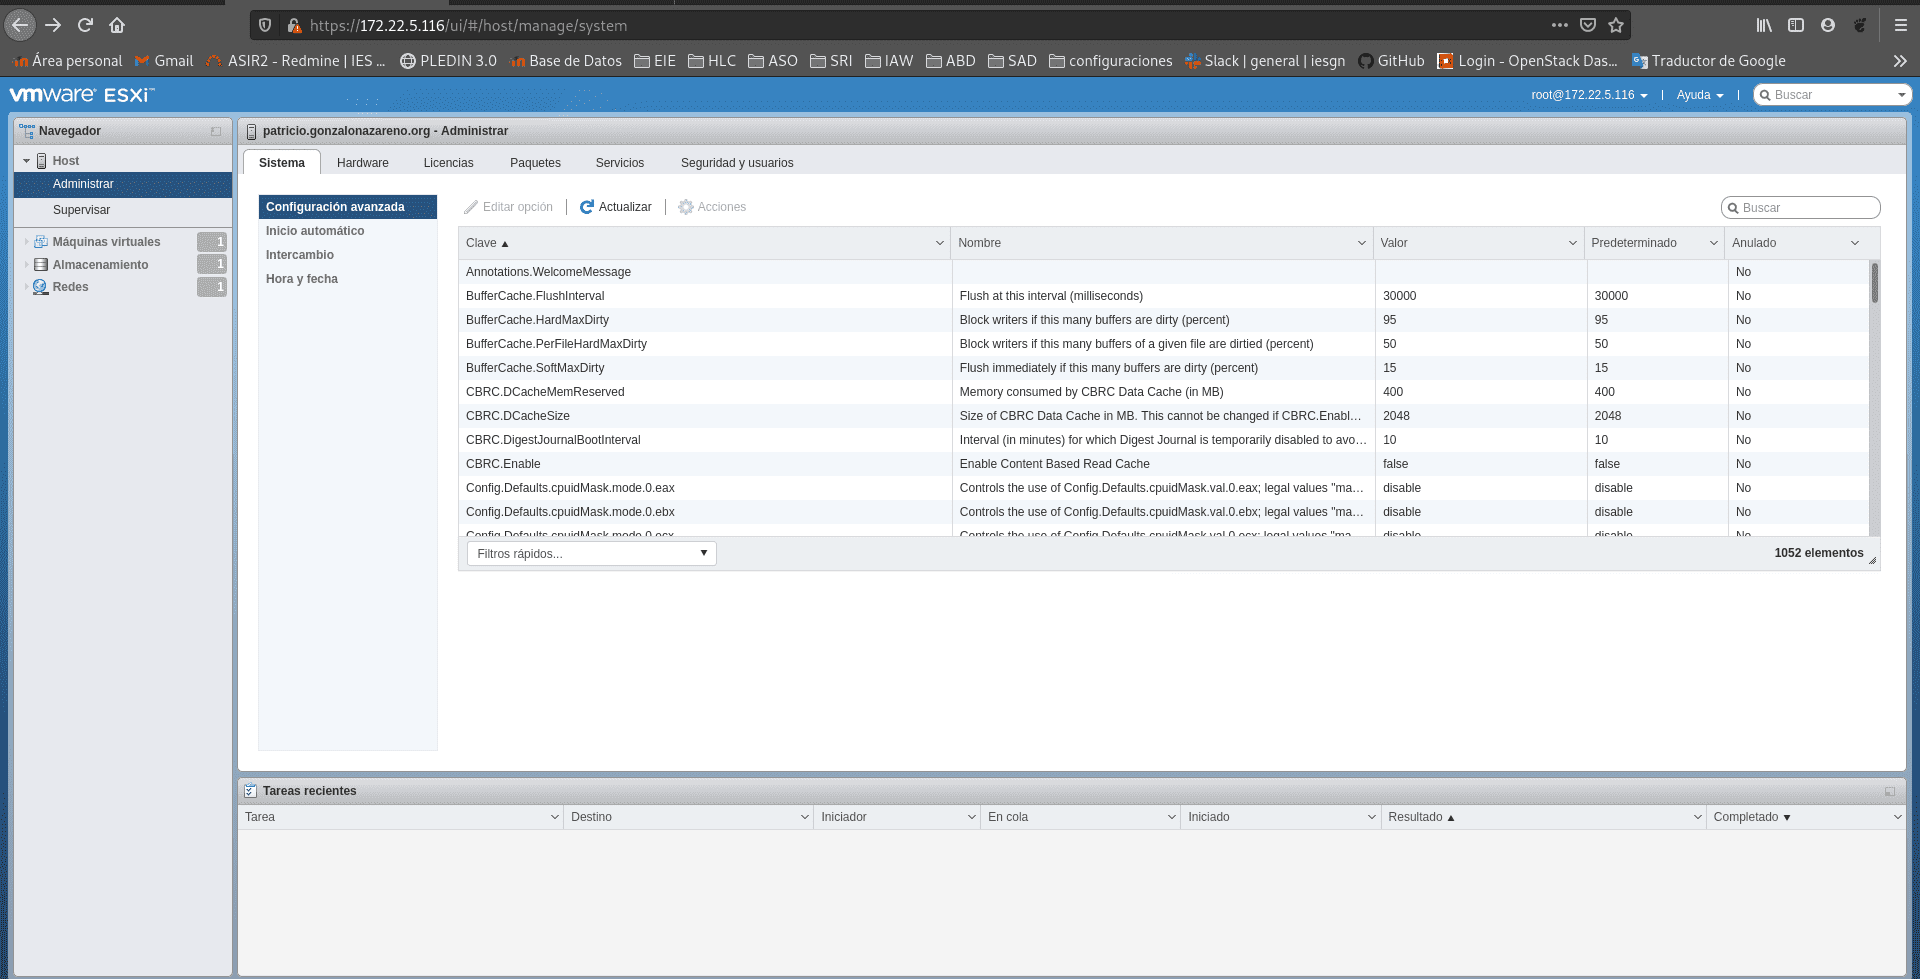The height and width of the screenshot is (979, 1920).
Task: Reload the page with the refresh icon
Action: click(x=85, y=25)
